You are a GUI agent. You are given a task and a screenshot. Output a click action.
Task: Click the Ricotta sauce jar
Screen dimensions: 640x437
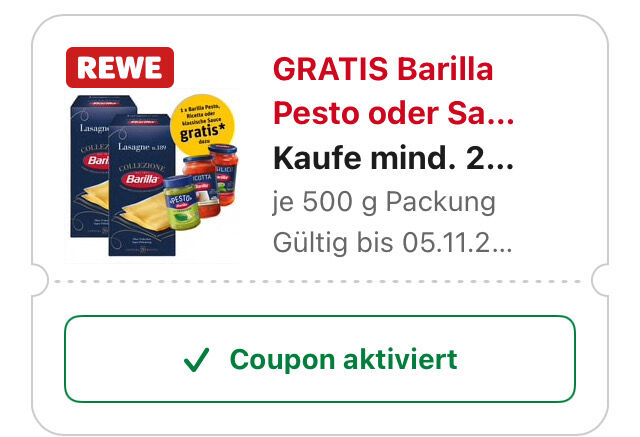tap(202, 185)
